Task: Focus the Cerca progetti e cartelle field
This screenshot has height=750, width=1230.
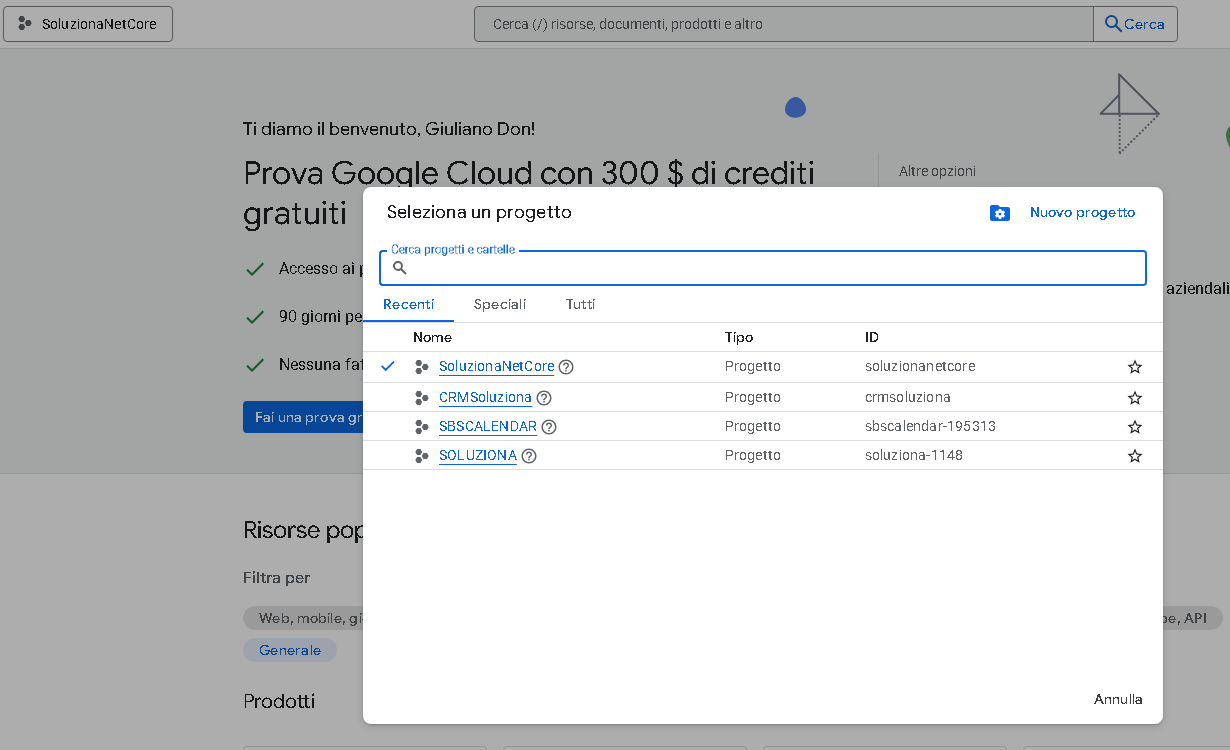Action: point(770,268)
